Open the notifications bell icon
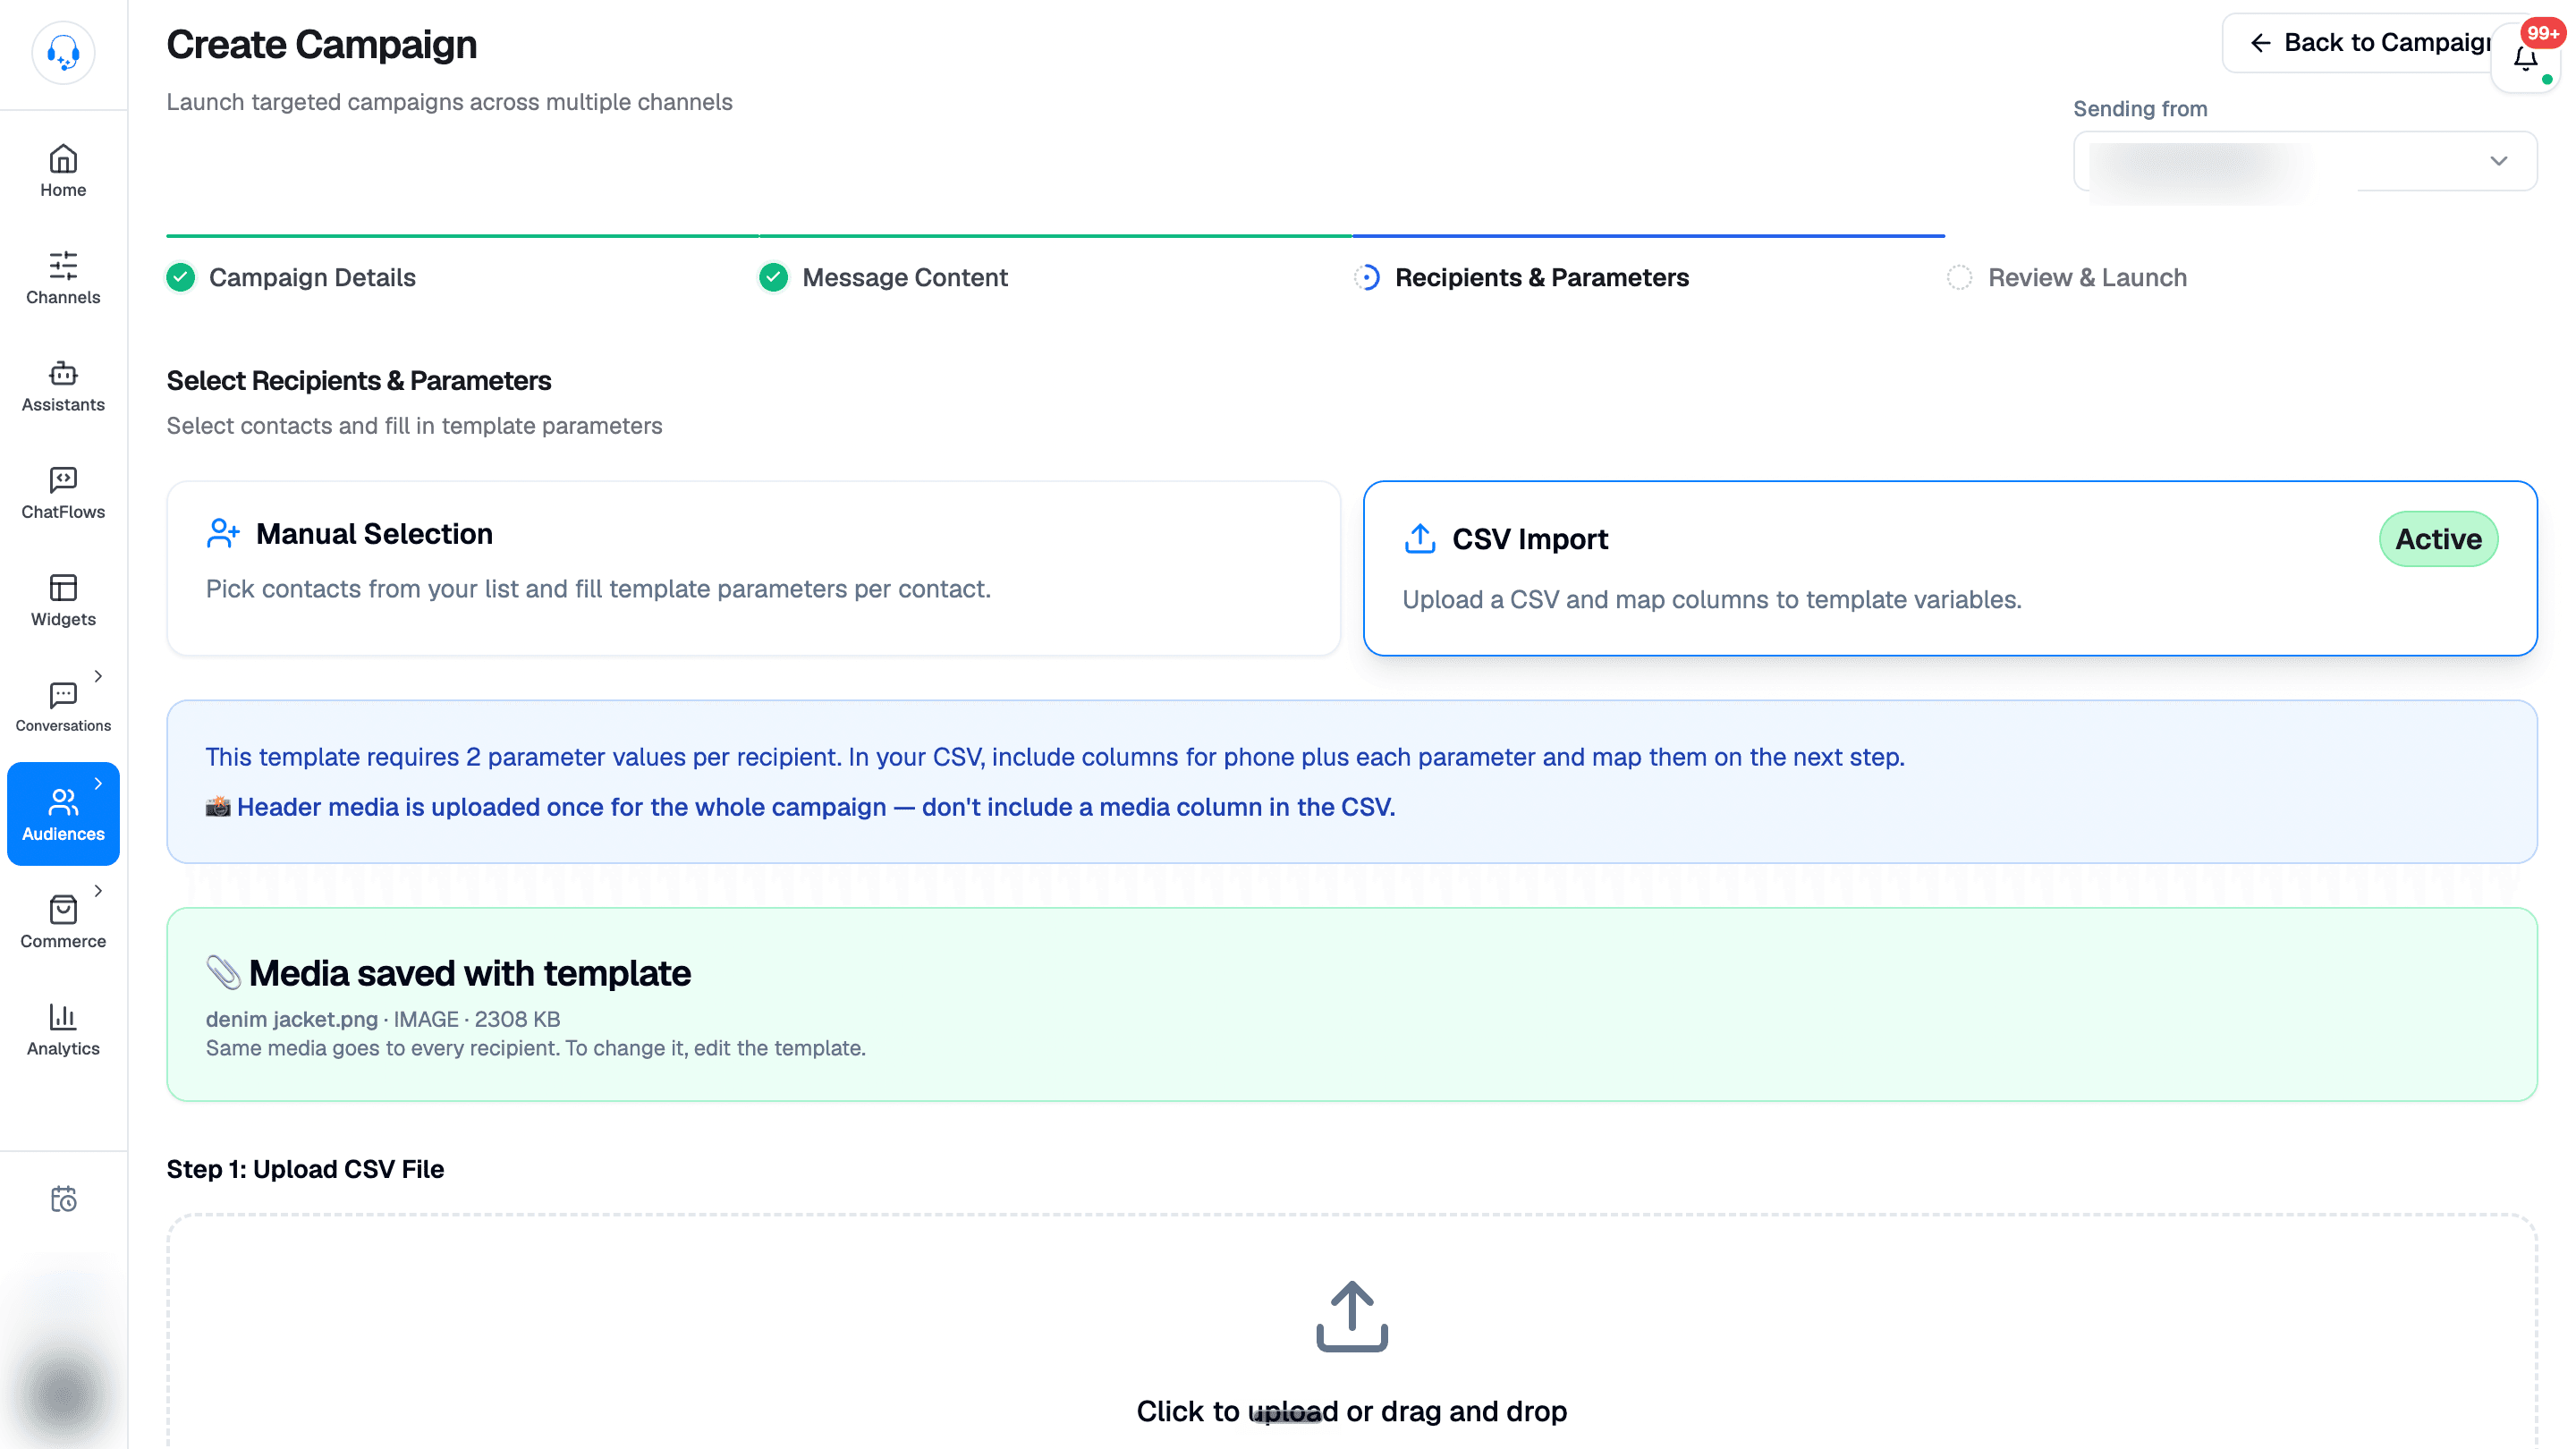 point(2525,60)
